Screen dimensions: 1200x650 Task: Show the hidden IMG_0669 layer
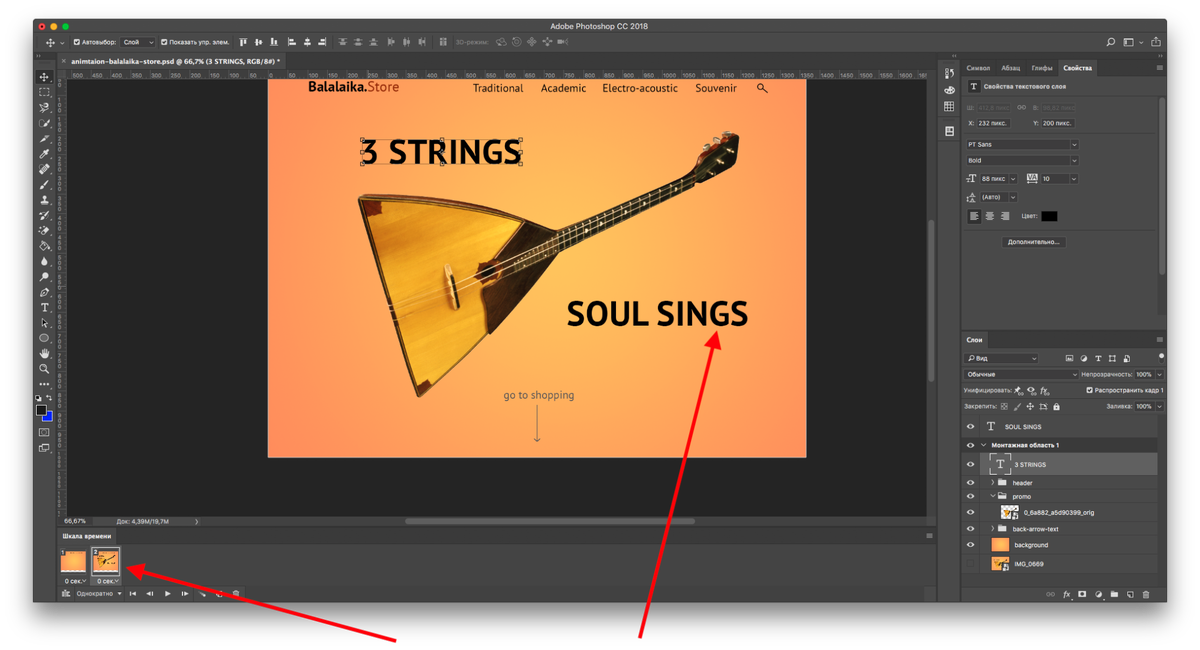(x=968, y=563)
